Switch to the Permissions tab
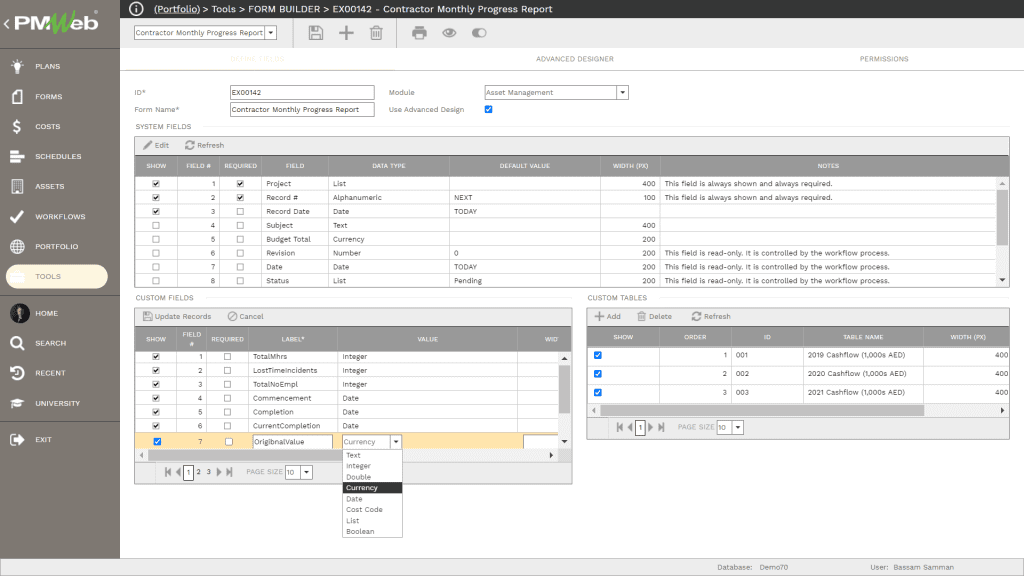The image size is (1024, 576). (x=884, y=59)
